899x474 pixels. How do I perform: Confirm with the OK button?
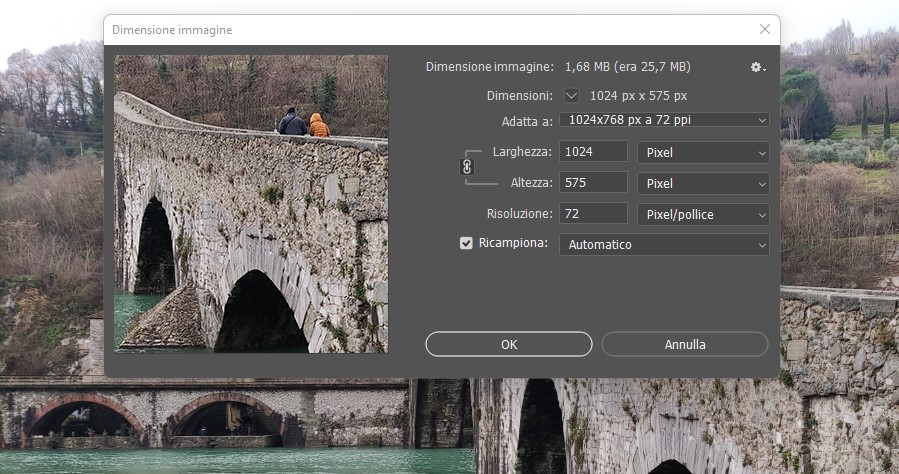(509, 344)
